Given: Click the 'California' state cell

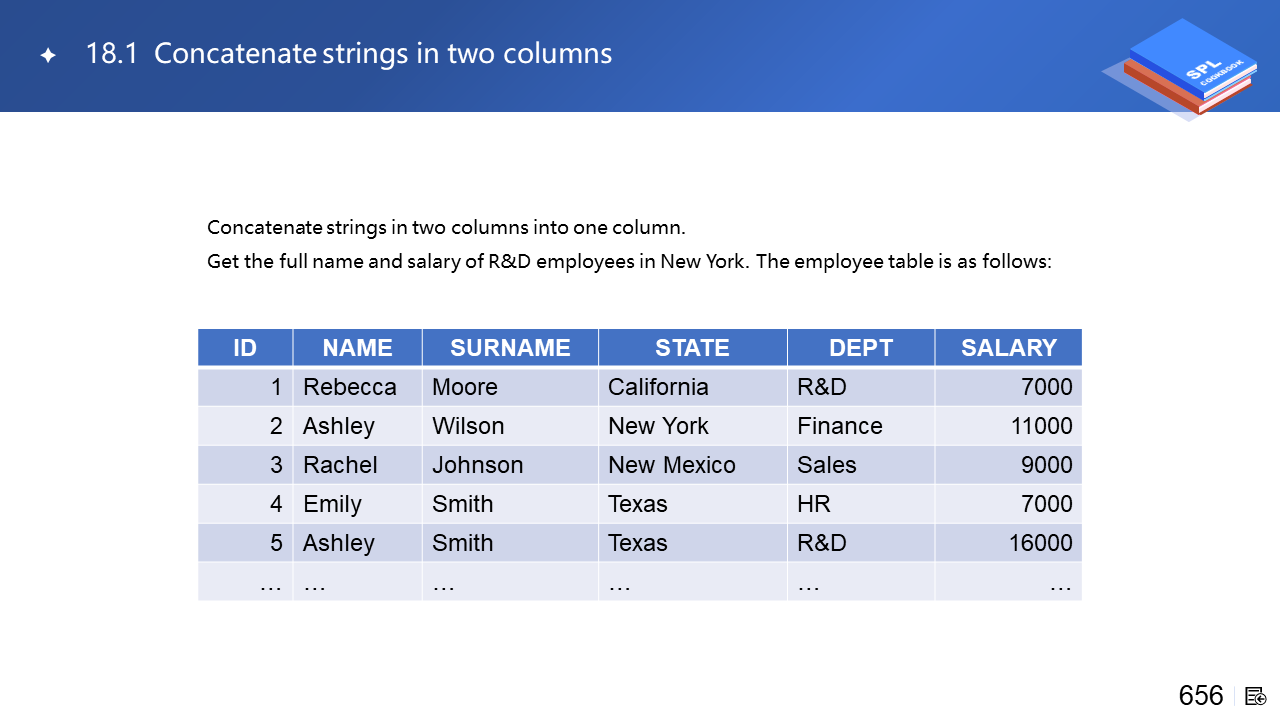Looking at the screenshot, I should point(658,387).
